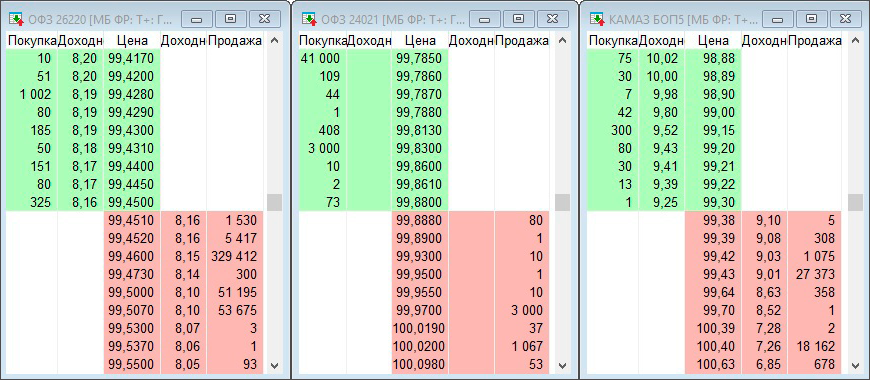Screen dimensions: 870x380
Task: Click Продажа column header in ОФЗ 26220
Action: pyautogui.click(x=236, y=40)
